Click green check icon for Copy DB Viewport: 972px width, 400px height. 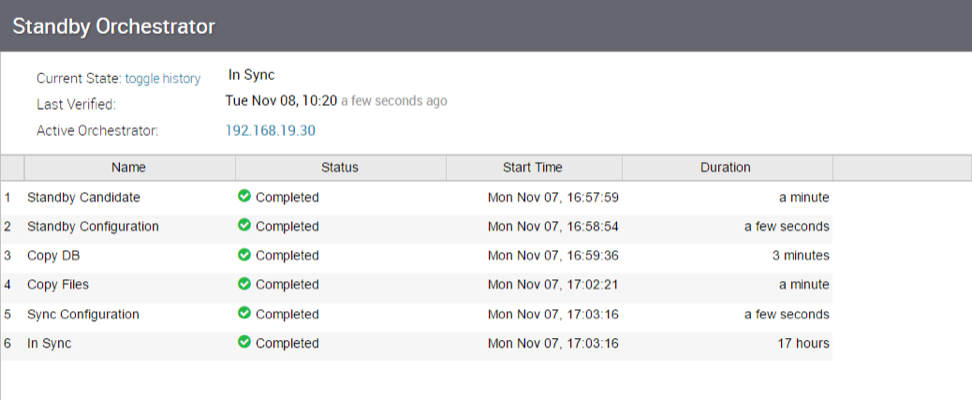244,255
